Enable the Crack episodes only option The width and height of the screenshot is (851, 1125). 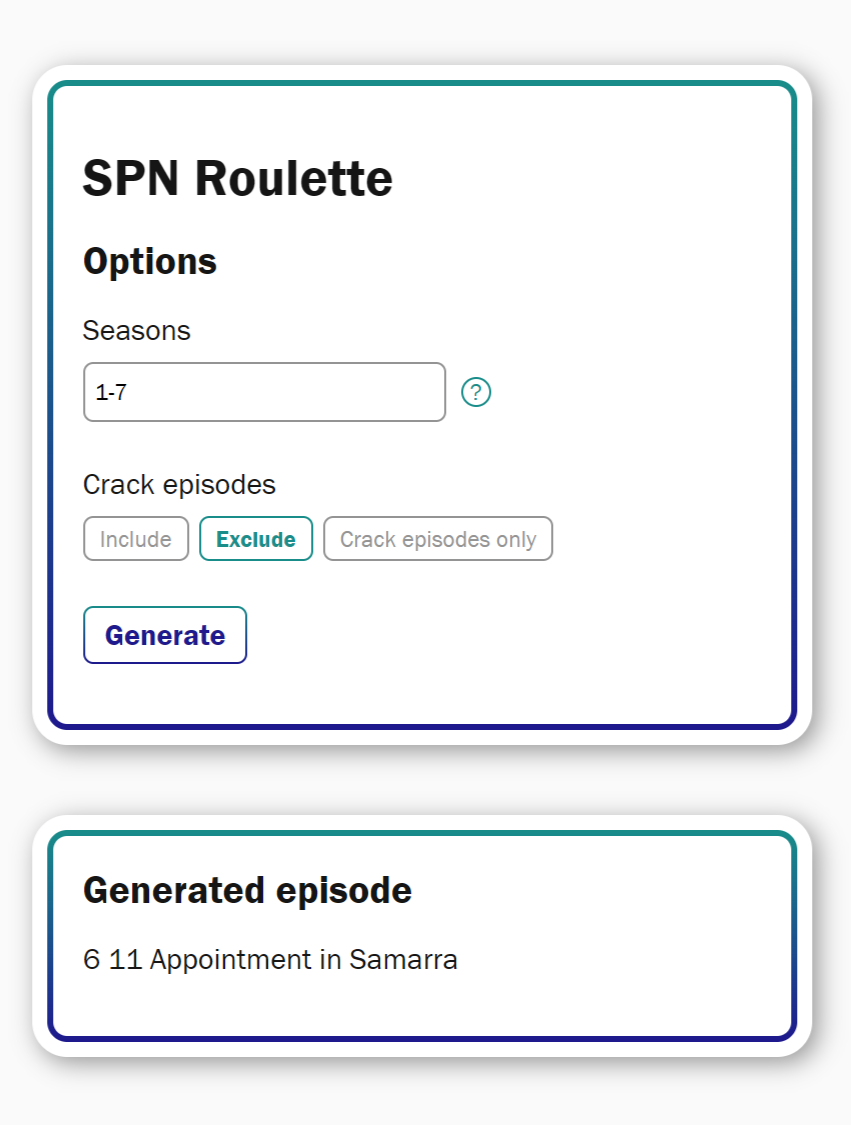[x=438, y=539]
